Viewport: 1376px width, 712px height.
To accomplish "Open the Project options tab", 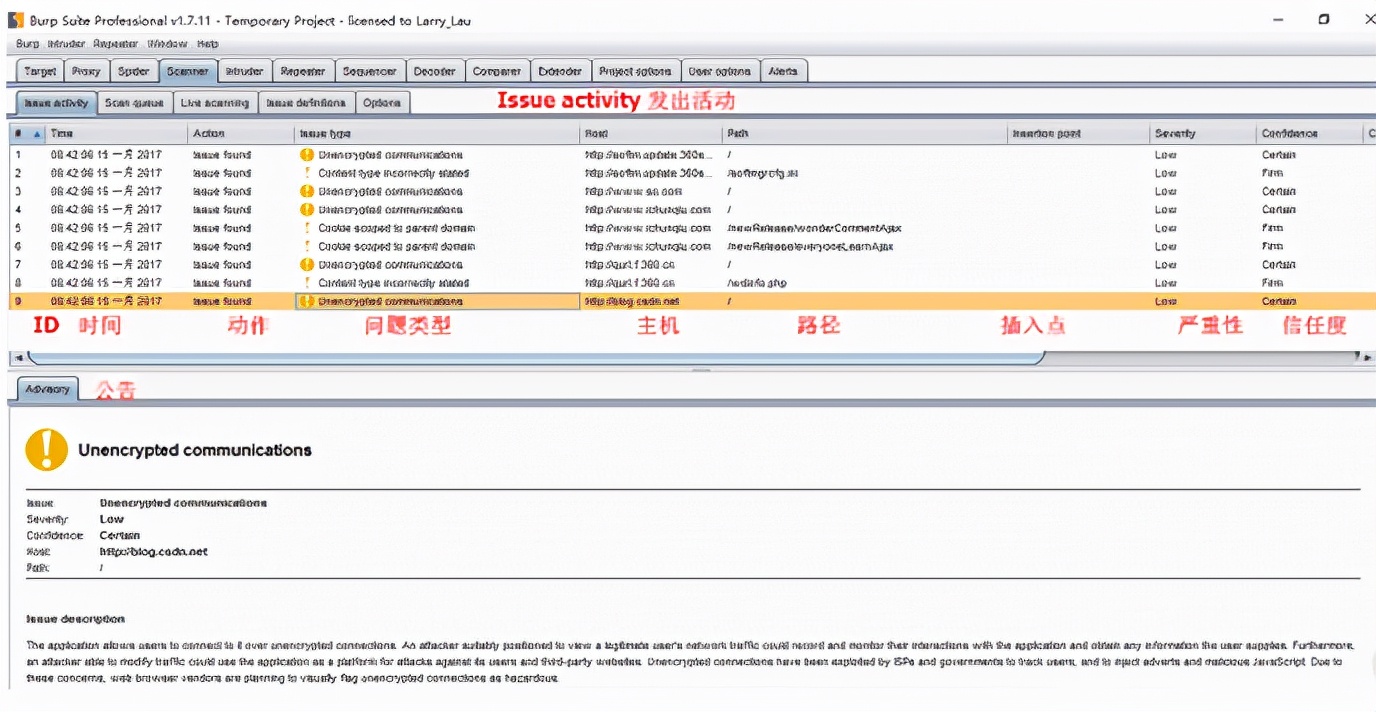I will click(x=635, y=71).
